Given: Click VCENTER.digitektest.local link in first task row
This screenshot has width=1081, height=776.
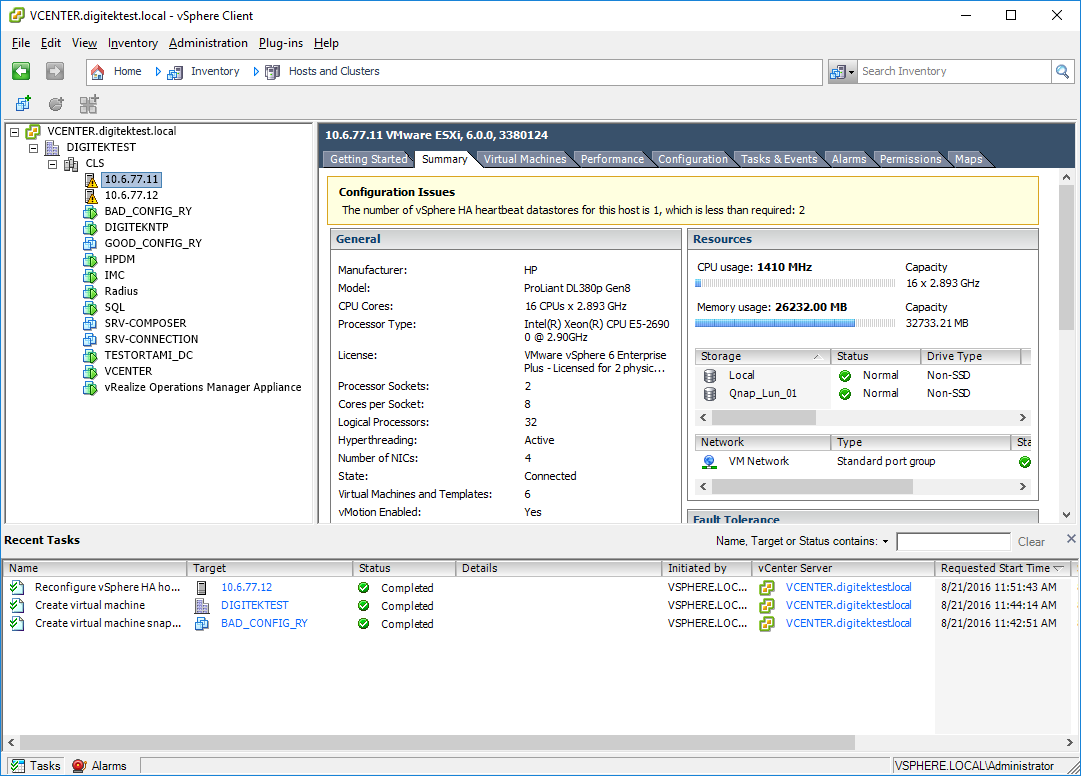Looking at the screenshot, I should 848,588.
